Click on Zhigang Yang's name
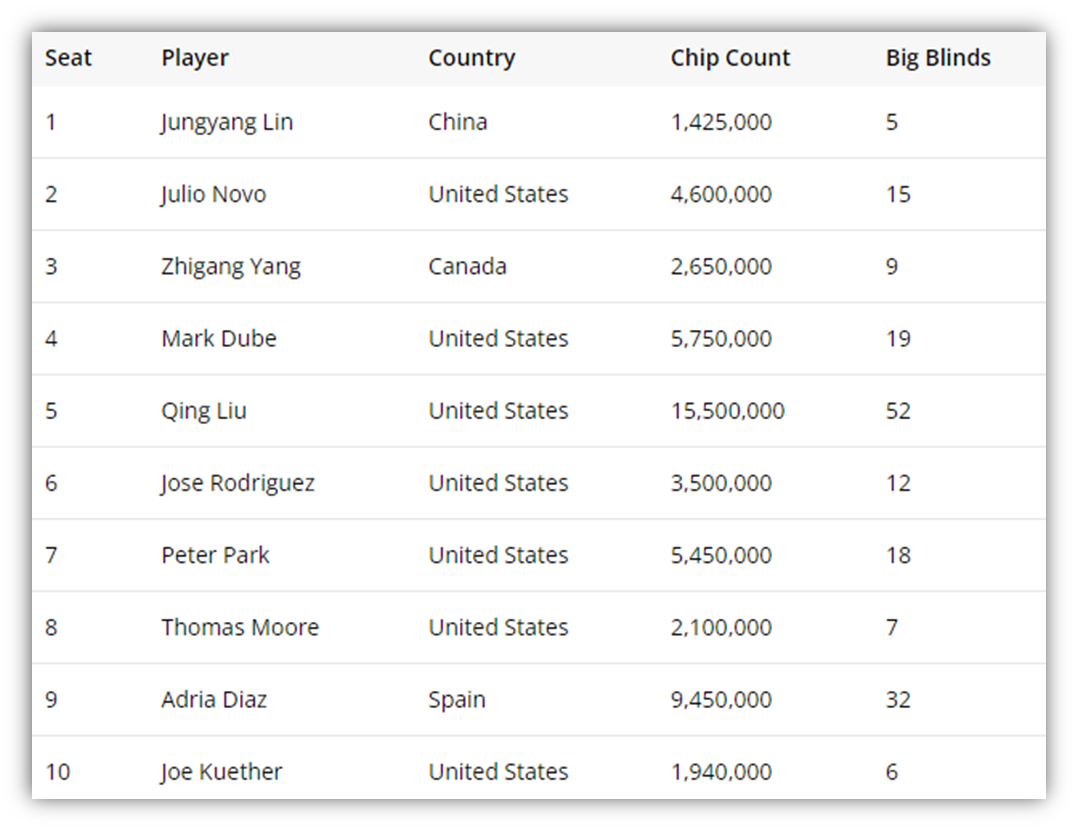Image resolution: width=1078 pixels, height=831 pixels. click(231, 267)
